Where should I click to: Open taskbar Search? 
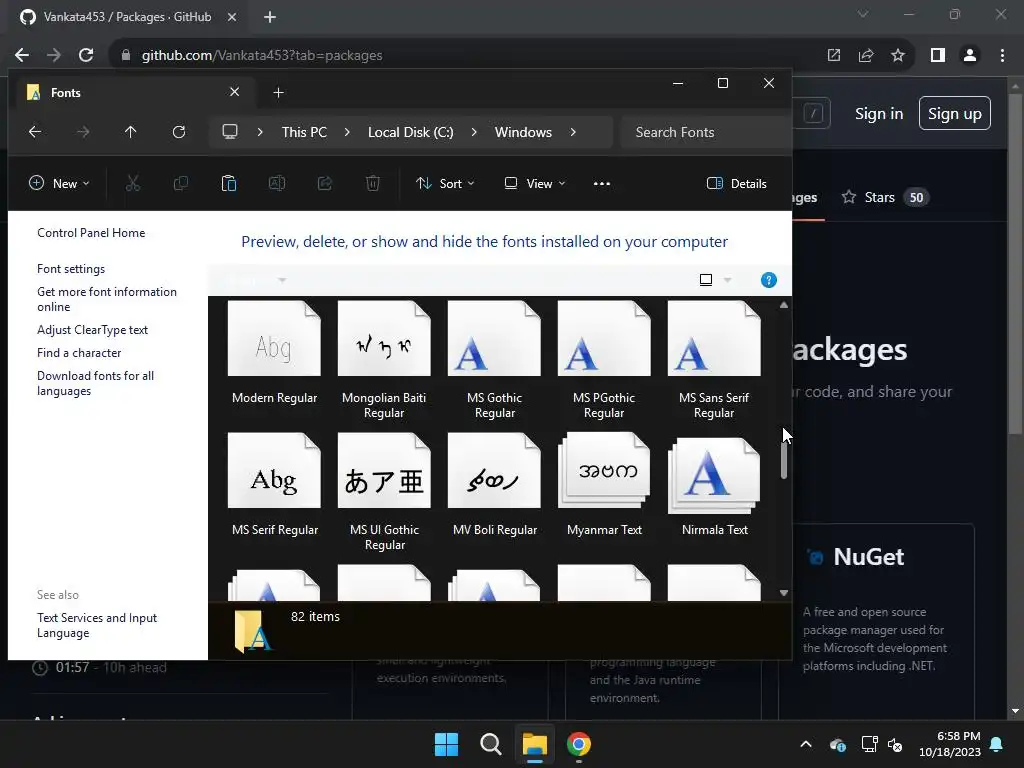pos(490,744)
